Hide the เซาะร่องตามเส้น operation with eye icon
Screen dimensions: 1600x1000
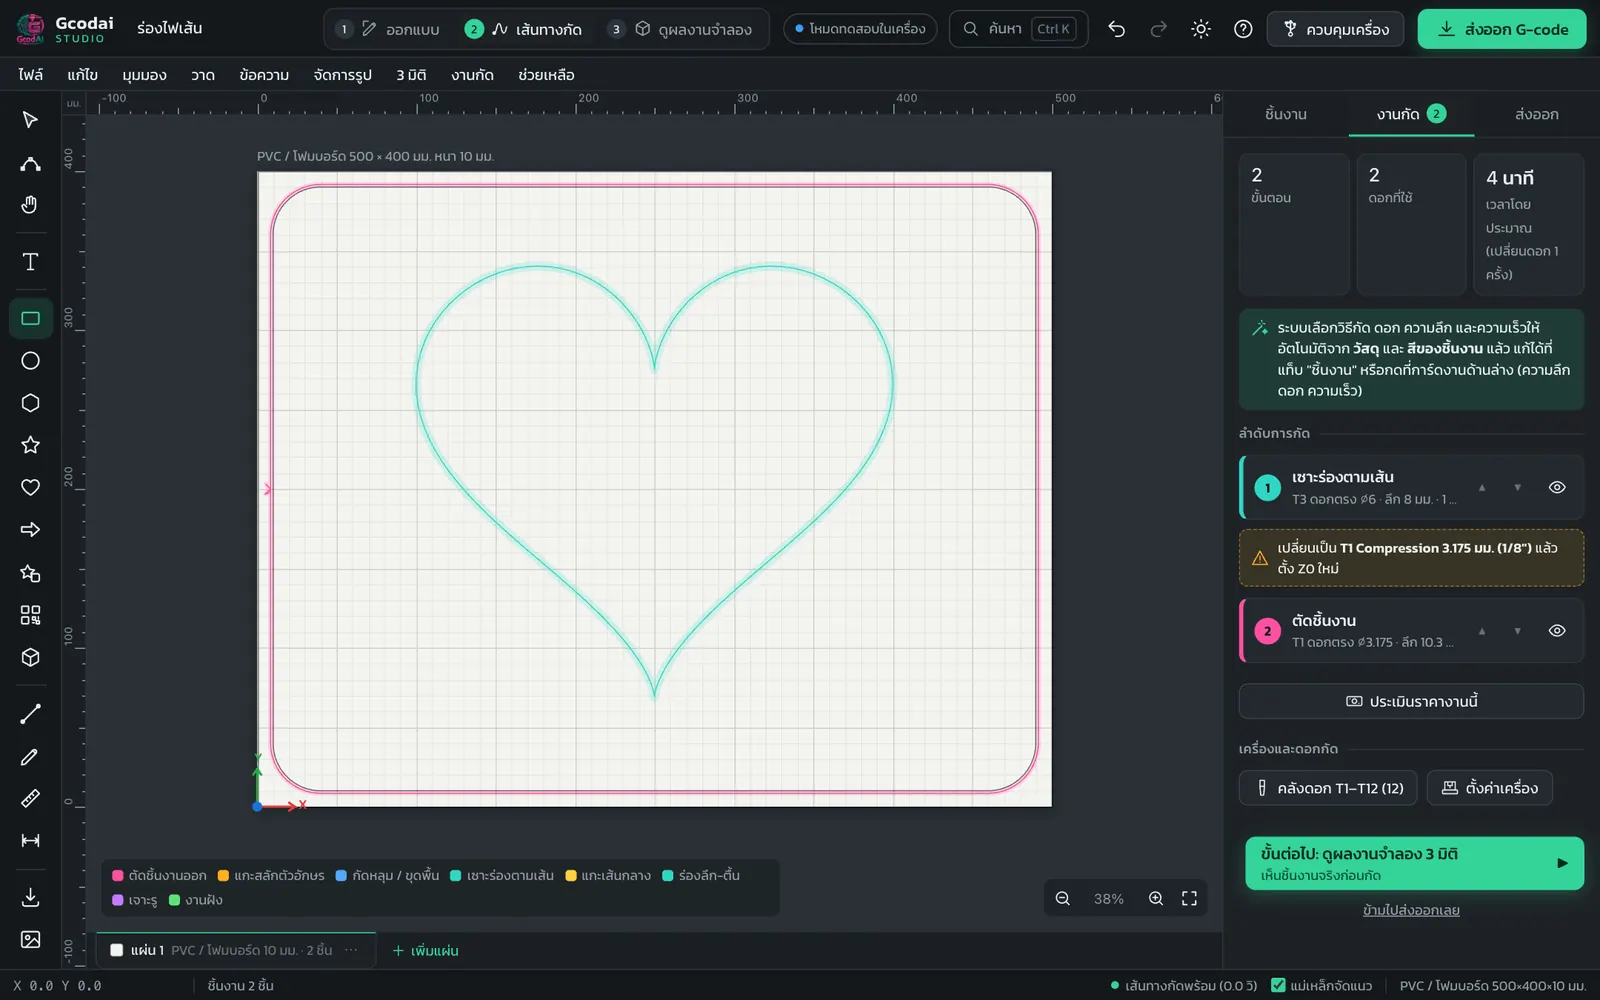pos(1557,488)
